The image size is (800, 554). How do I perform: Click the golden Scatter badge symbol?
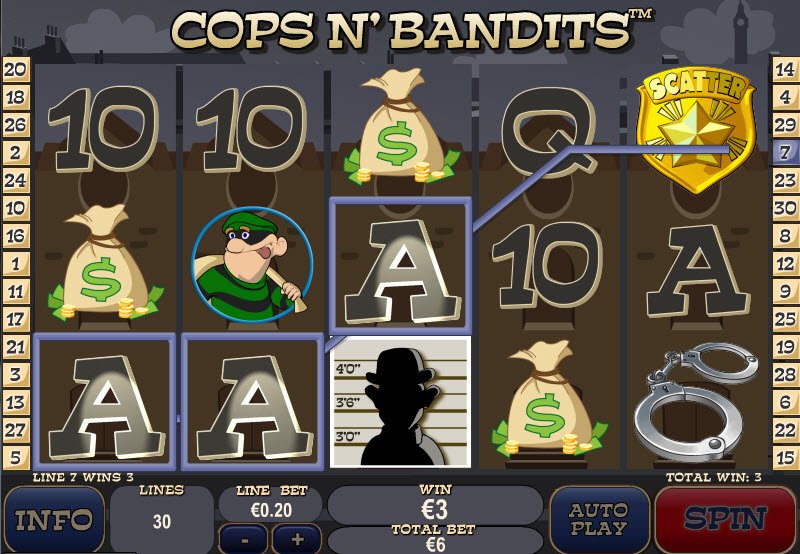tap(696, 130)
